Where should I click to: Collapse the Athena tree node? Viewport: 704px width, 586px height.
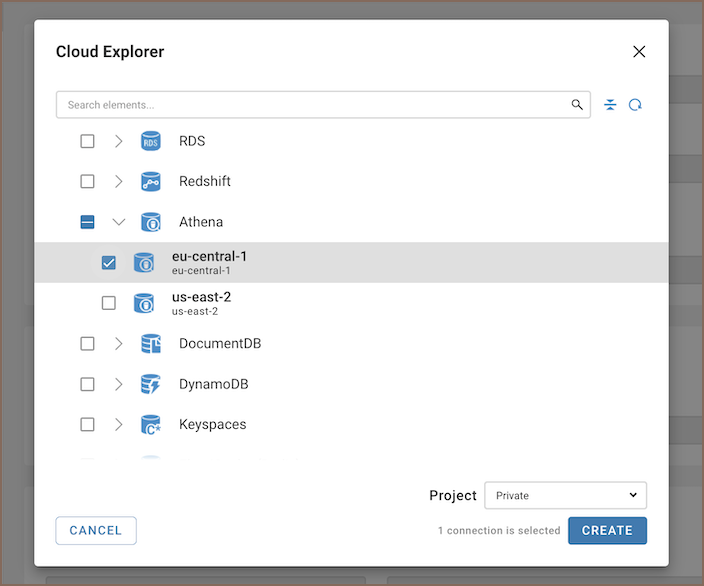point(119,222)
